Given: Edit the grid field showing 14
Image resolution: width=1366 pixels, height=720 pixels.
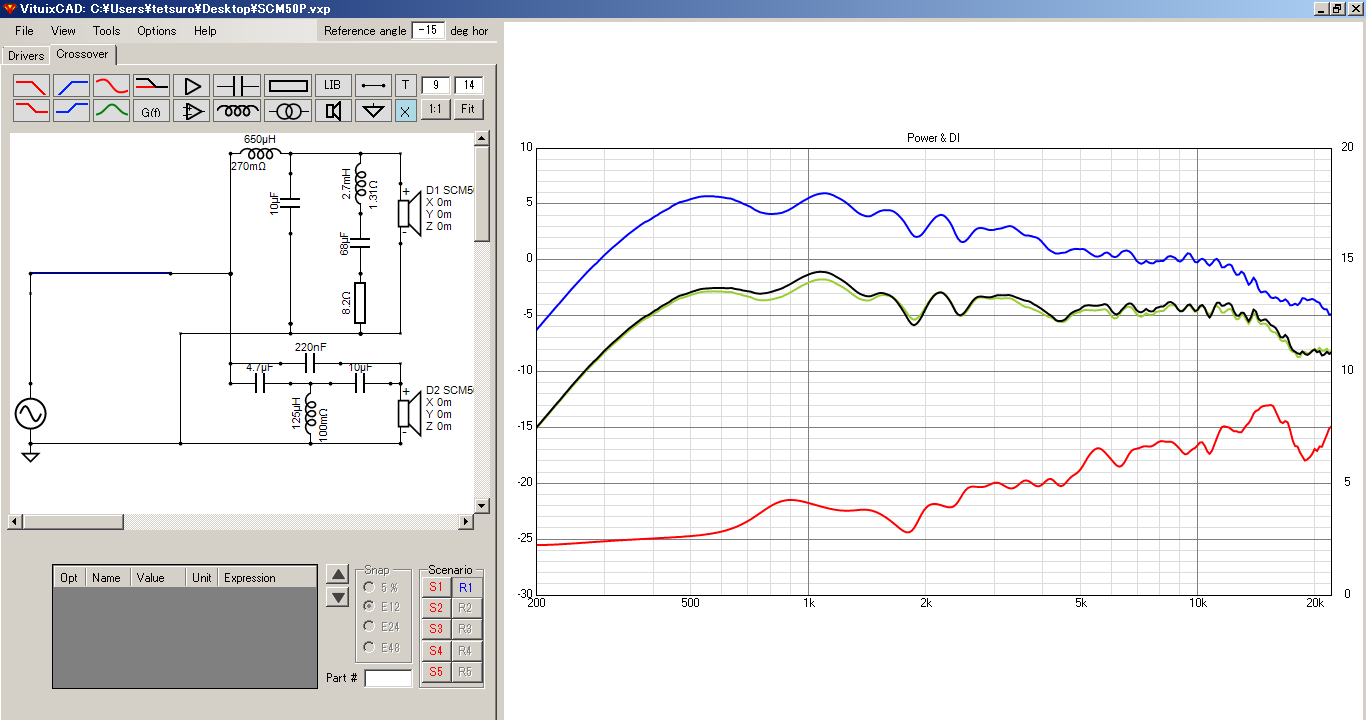Looking at the screenshot, I should [x=469, y=85].
